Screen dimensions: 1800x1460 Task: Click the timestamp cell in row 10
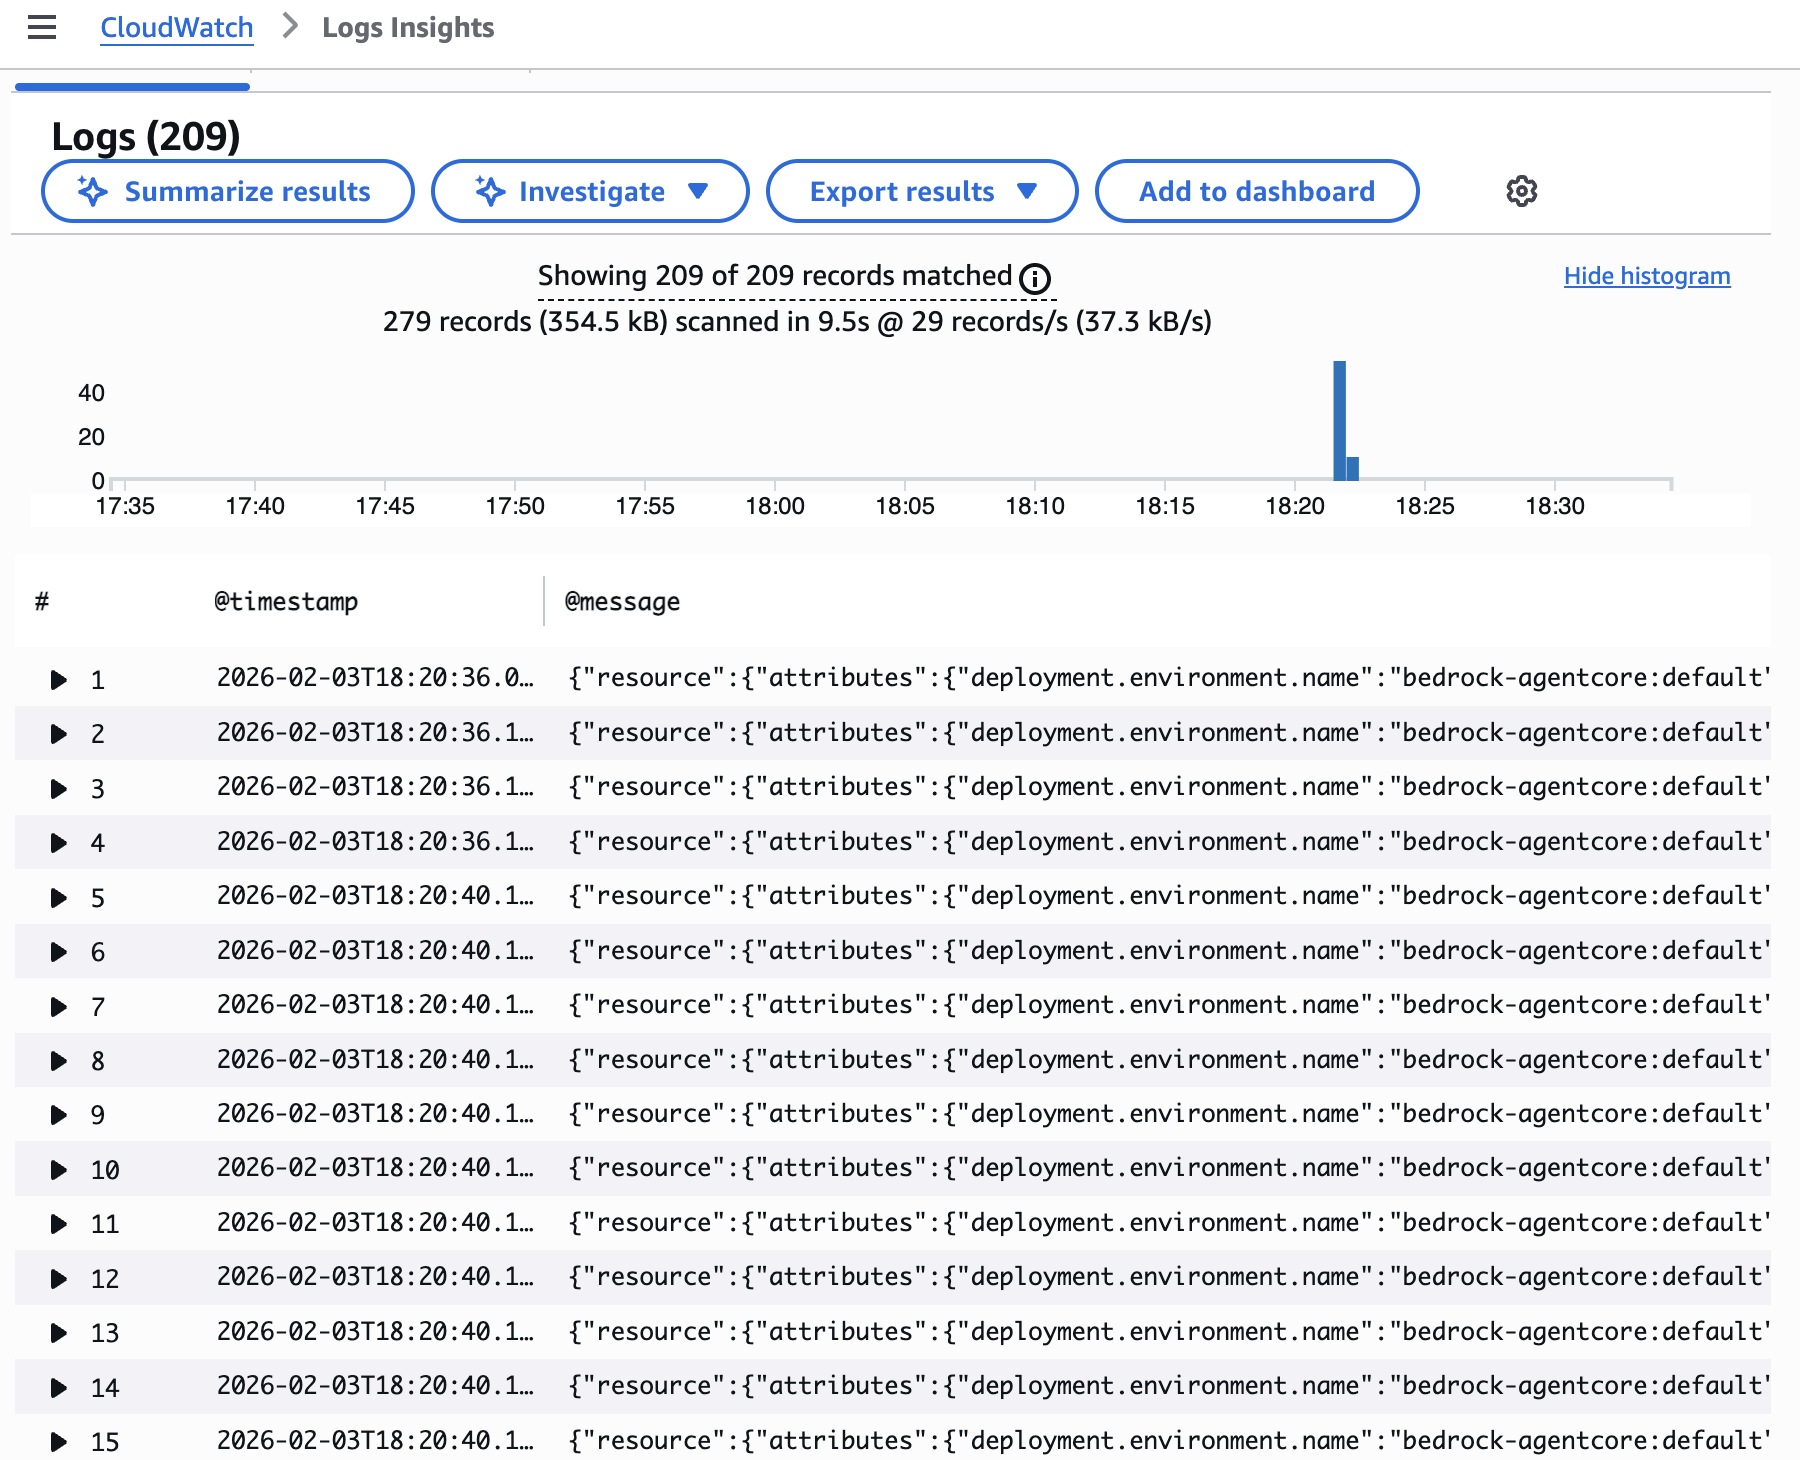pyautogui.click(x=375, y=1168)
